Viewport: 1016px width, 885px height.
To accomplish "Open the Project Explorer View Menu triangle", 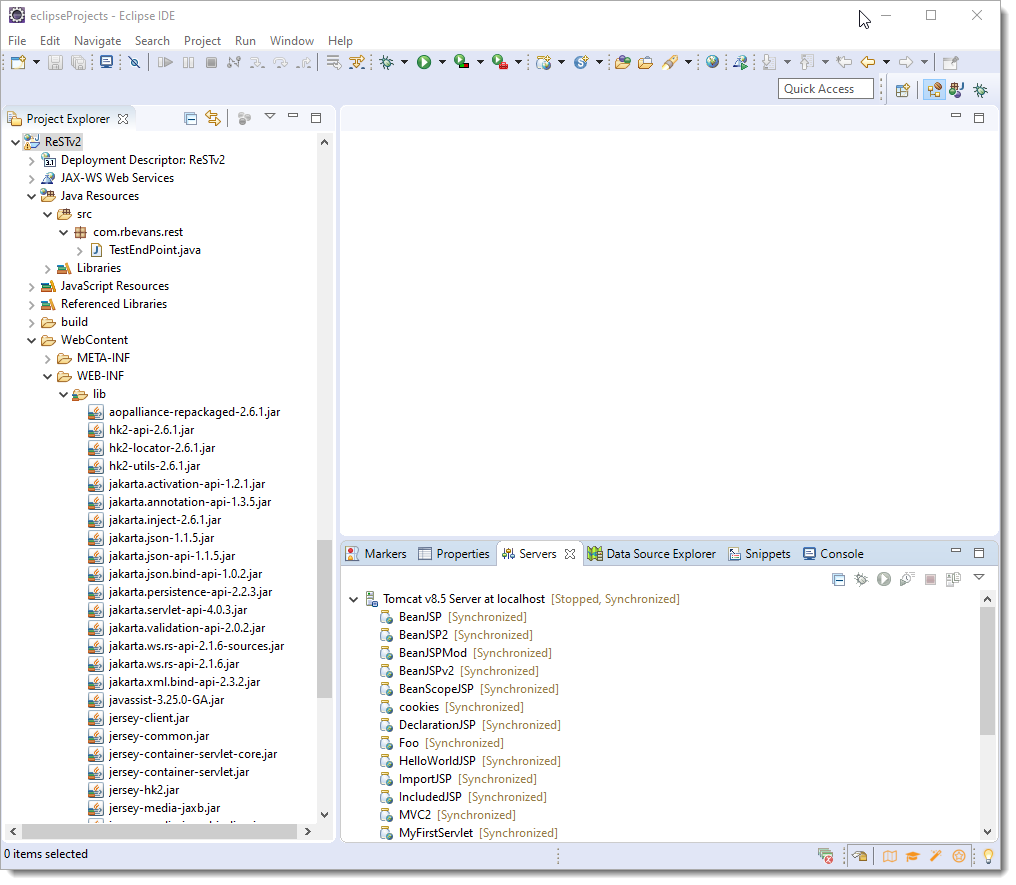I will pos(270,117).
